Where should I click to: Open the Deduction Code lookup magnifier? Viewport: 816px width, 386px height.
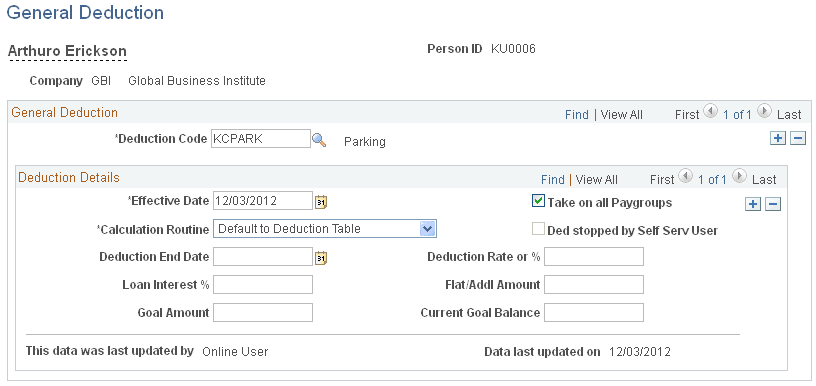pyautogui.click(x=319, y=139)
